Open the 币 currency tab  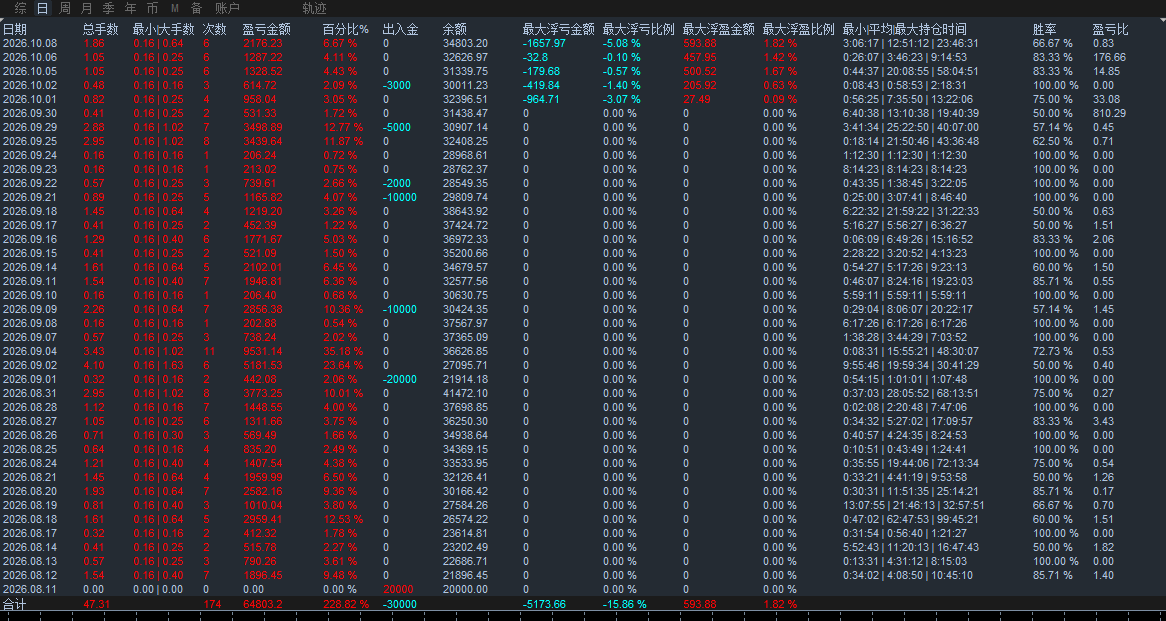[152, 9]
